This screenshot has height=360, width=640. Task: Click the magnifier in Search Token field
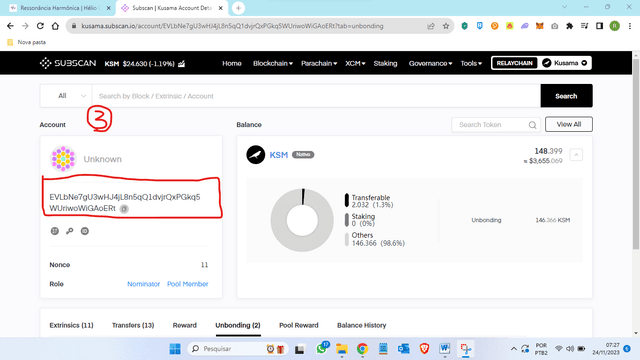(532, 125)
